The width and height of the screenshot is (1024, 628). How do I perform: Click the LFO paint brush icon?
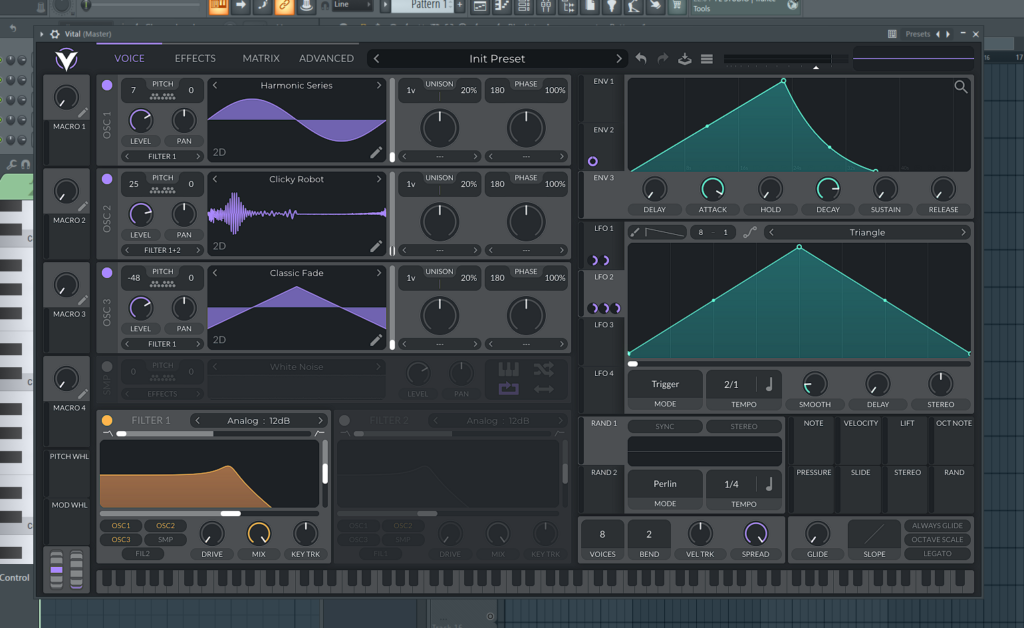pyautogui.click(x=635, y=232)
